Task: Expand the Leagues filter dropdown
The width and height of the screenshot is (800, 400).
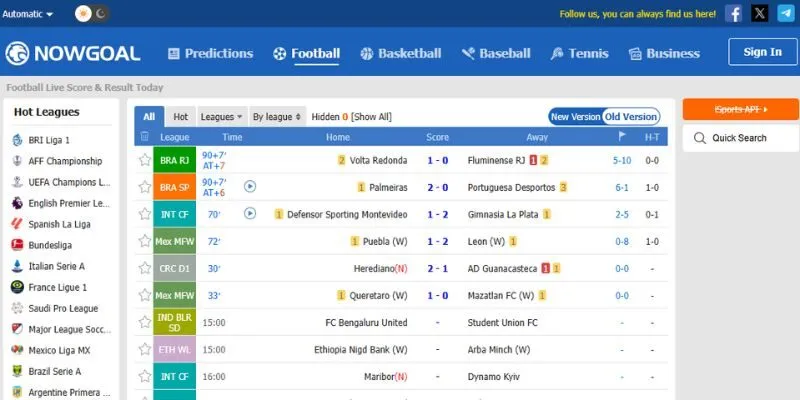Action: pyautogui.click(x=221, y=117)
